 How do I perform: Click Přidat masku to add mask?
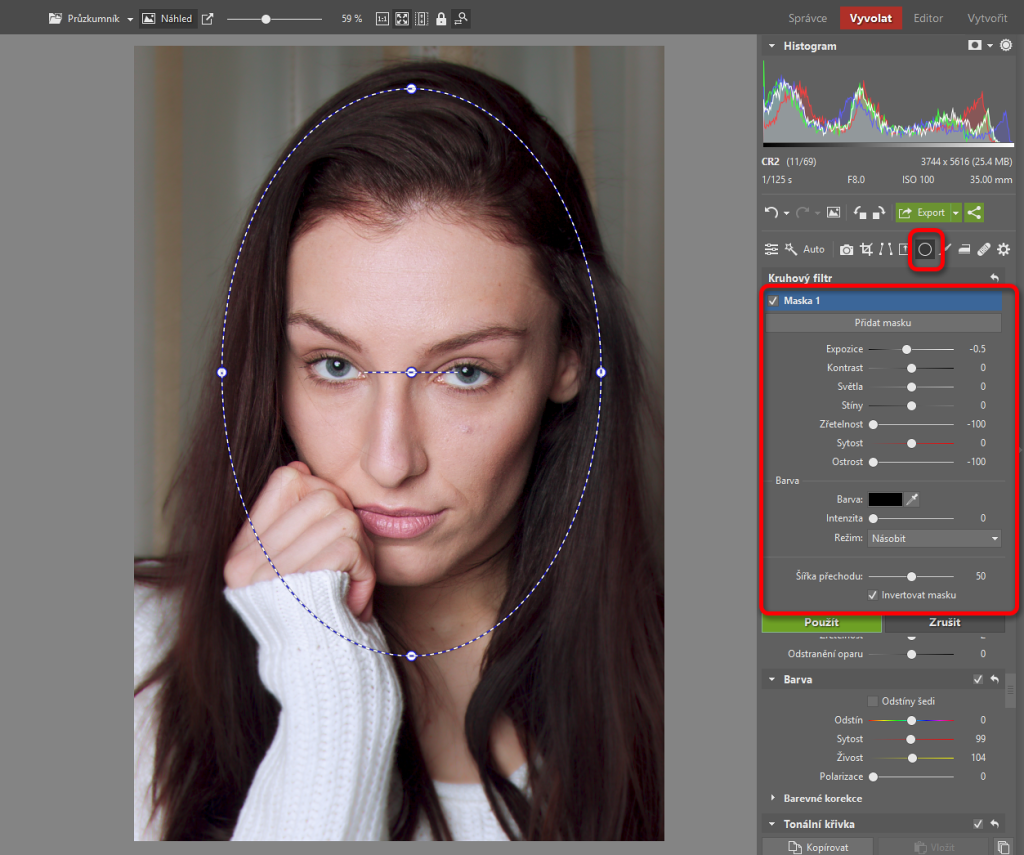883,323
